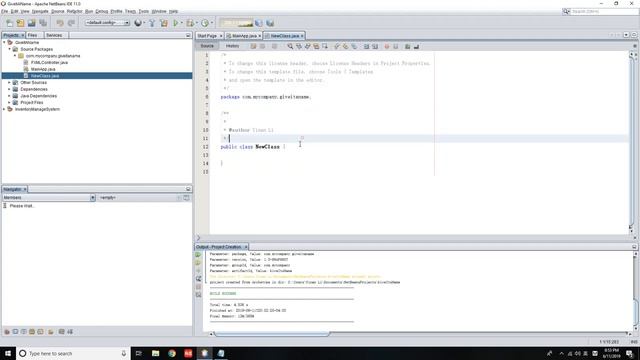This screenshot has height=360, width=640.
Task: Switch to the Start Page tab
Action: [x=207, y=36]
